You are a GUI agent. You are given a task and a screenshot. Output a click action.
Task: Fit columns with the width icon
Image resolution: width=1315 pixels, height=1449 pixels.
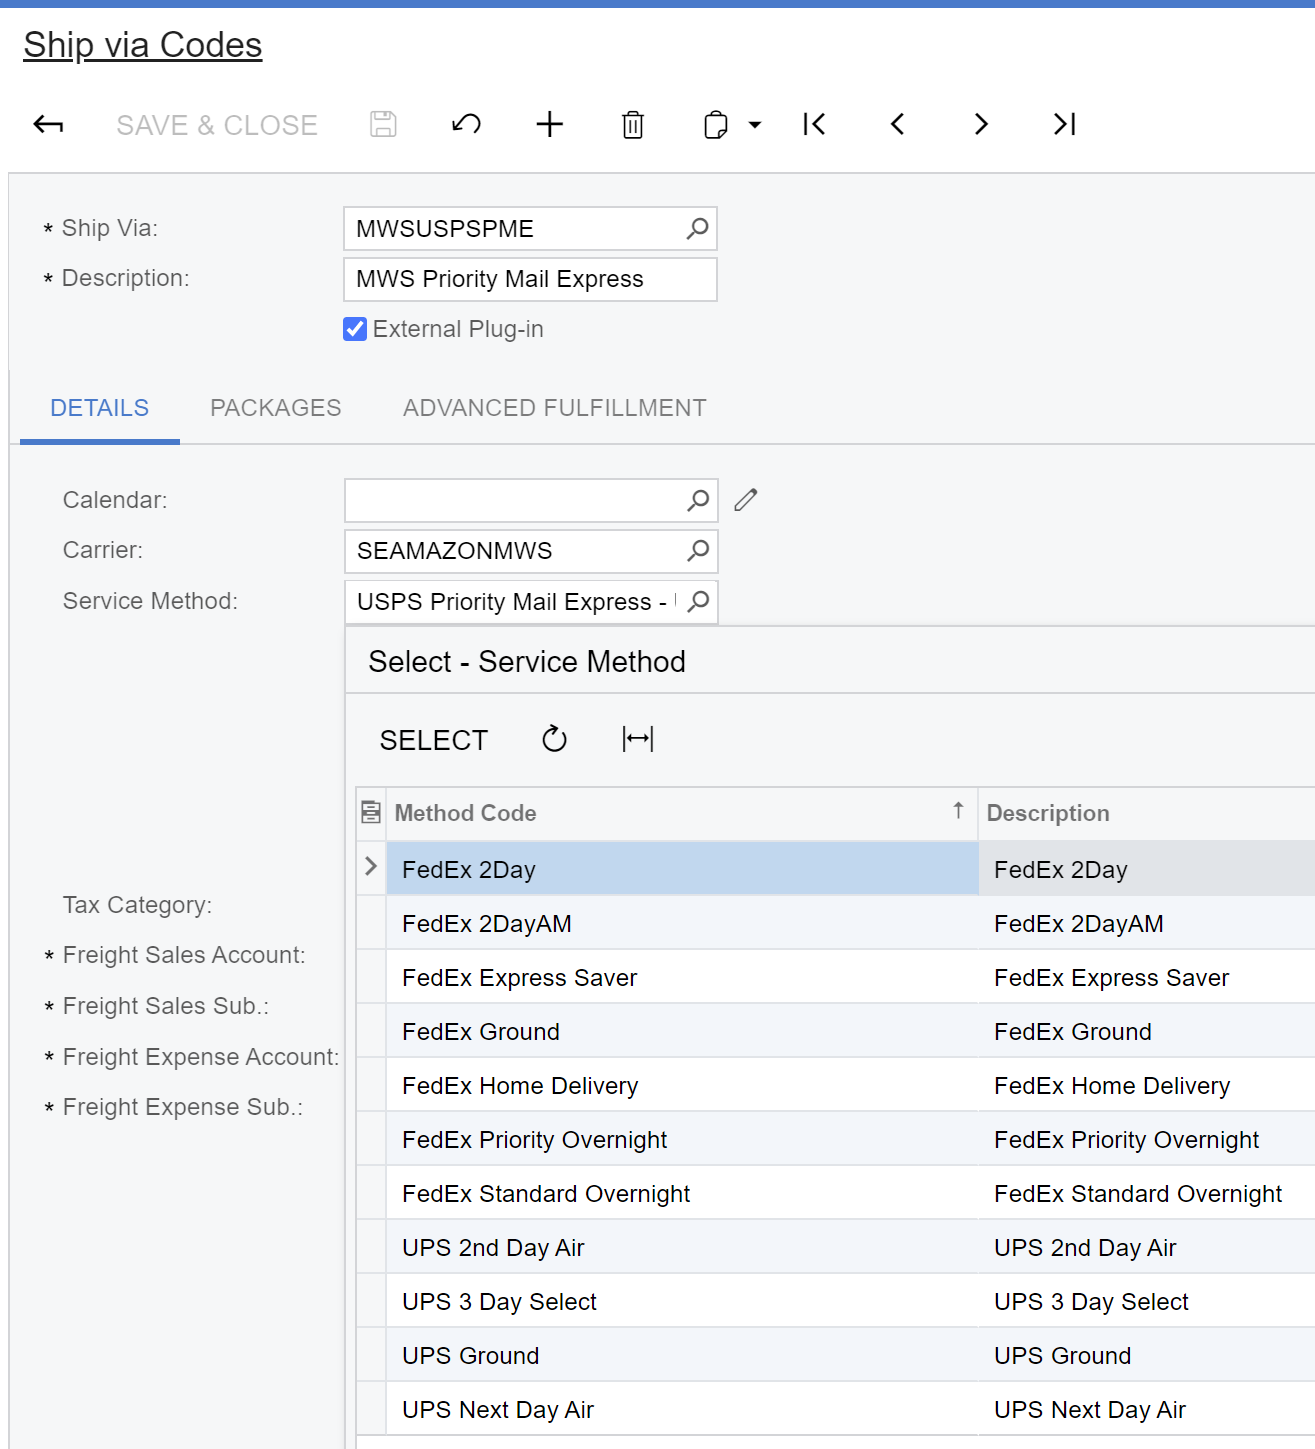coord(638,740)
